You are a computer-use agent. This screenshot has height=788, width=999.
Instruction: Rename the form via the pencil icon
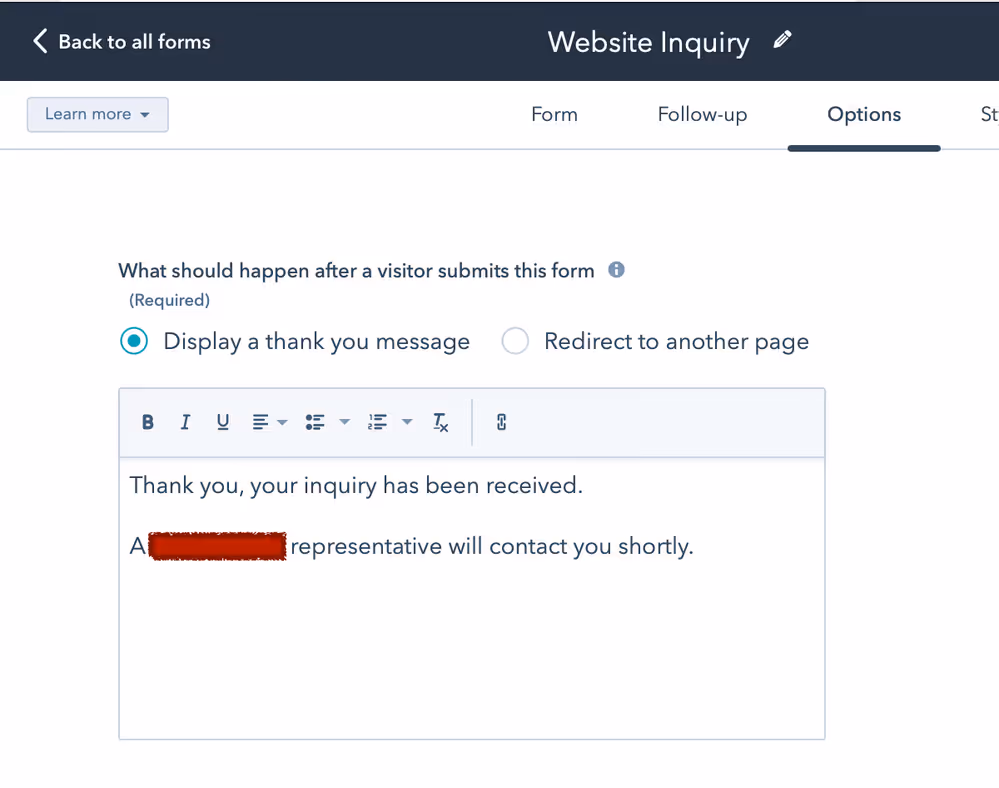782,39
